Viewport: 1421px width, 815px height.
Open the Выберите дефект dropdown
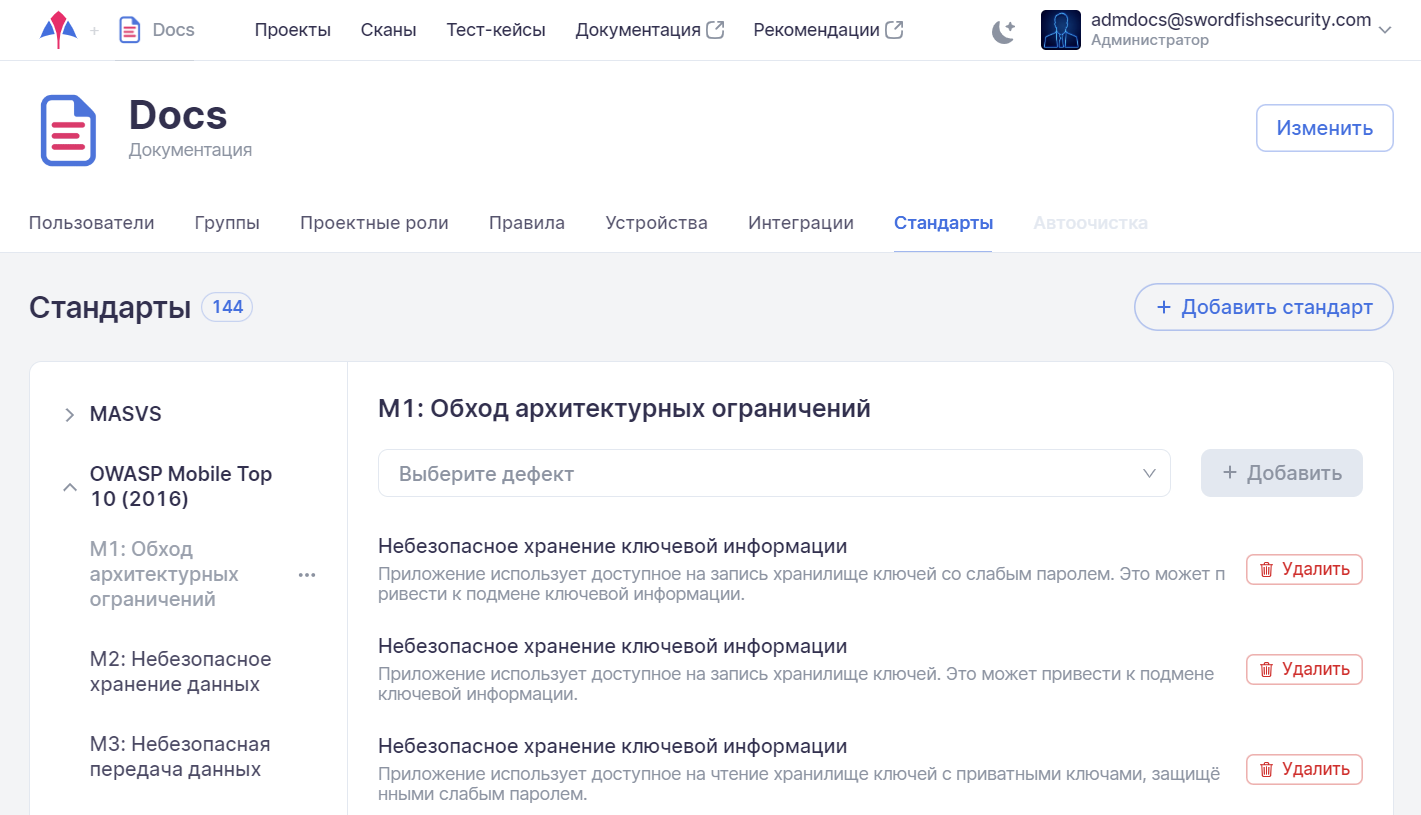[x=773, y=473]
